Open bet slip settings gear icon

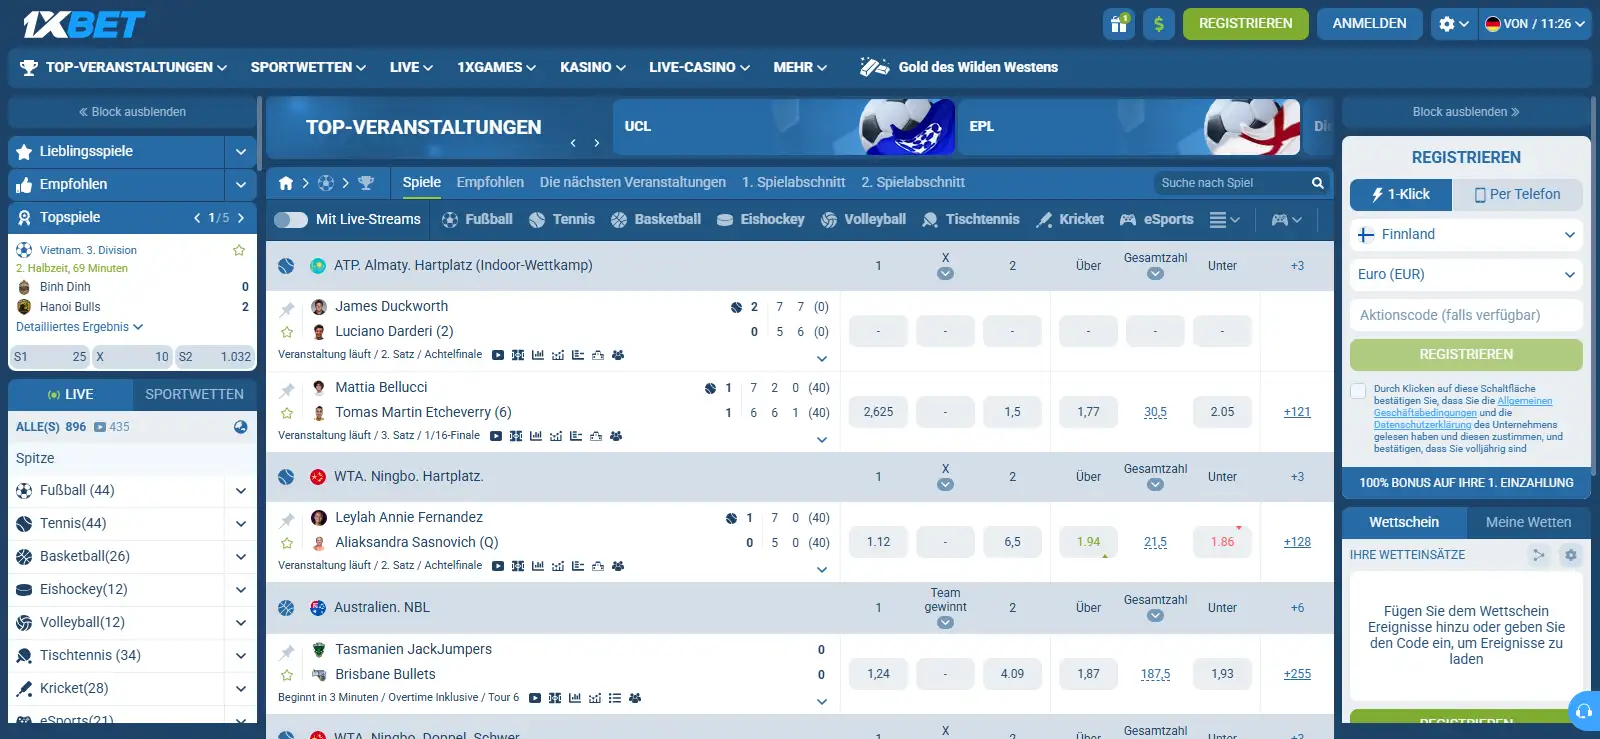tap(1571, 555)
